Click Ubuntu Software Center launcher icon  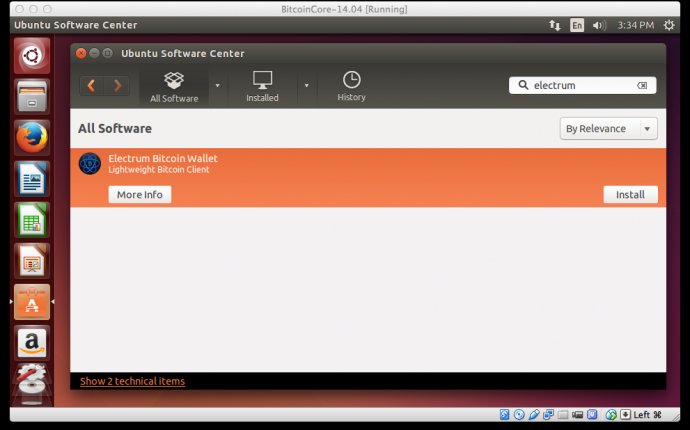pos(32,301)
